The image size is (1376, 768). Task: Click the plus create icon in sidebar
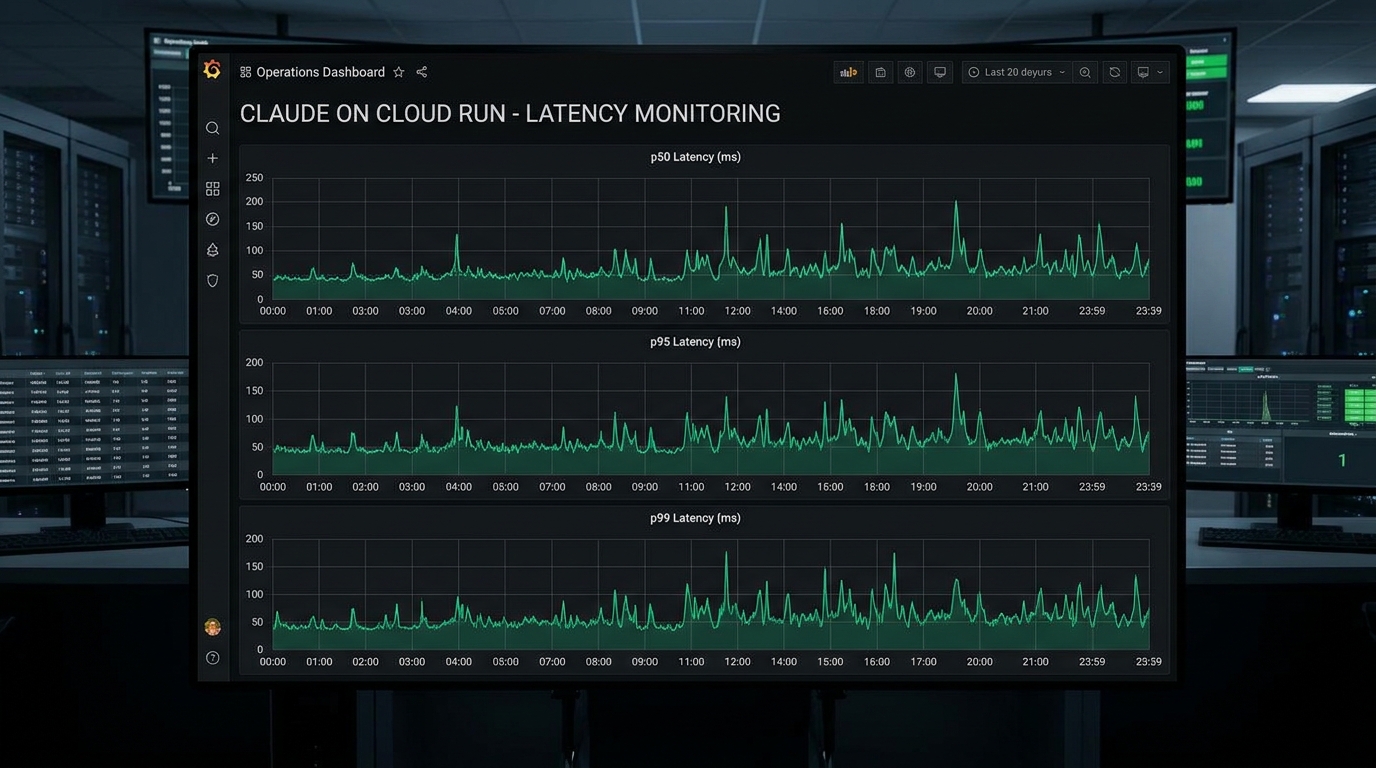click(212, 158)
